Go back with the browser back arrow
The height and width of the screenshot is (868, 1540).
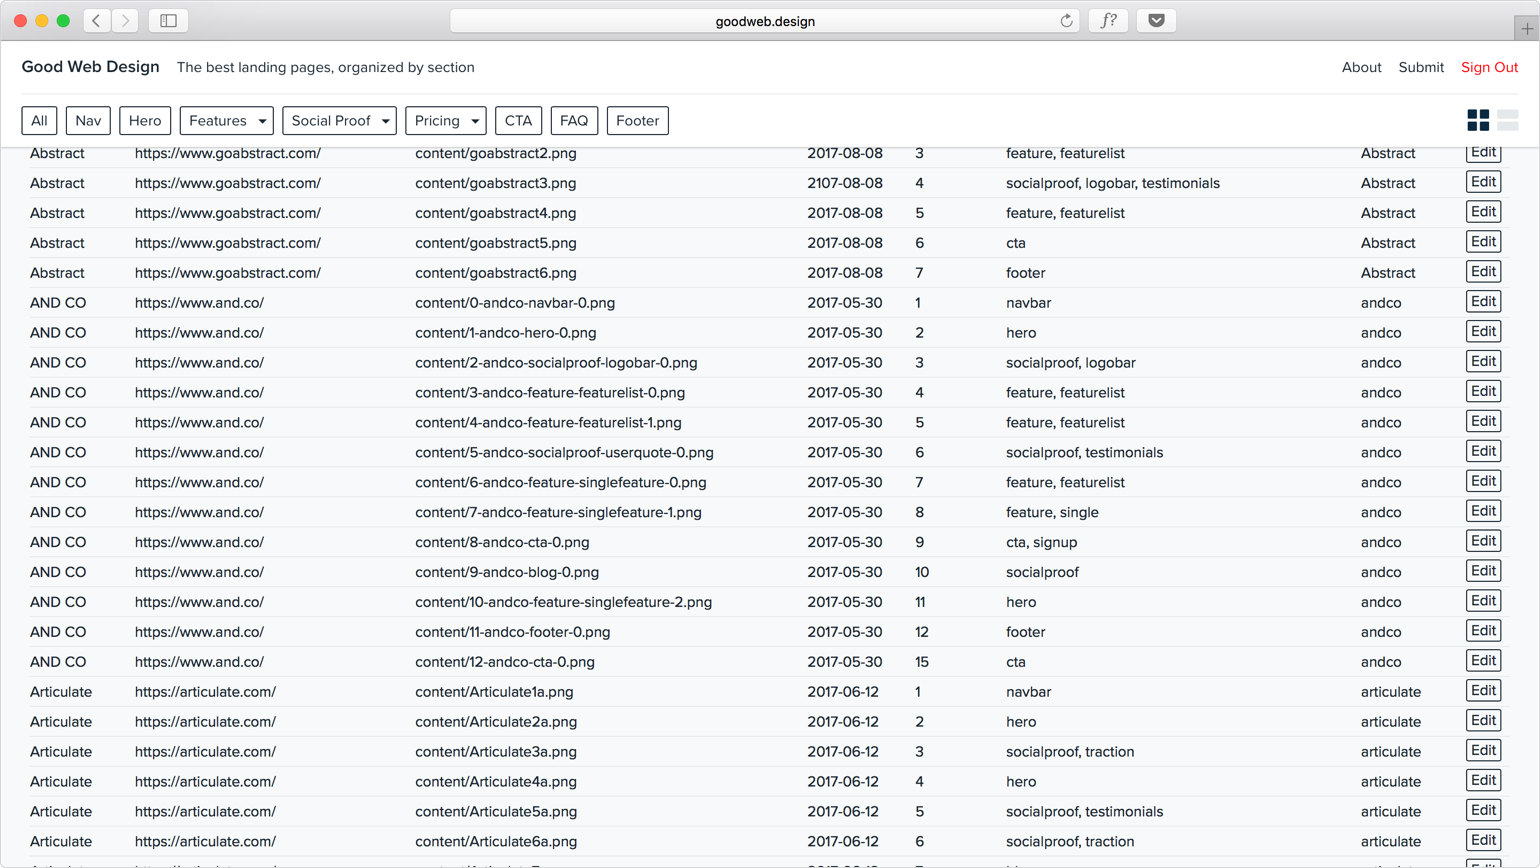click(x=96, y=21)
